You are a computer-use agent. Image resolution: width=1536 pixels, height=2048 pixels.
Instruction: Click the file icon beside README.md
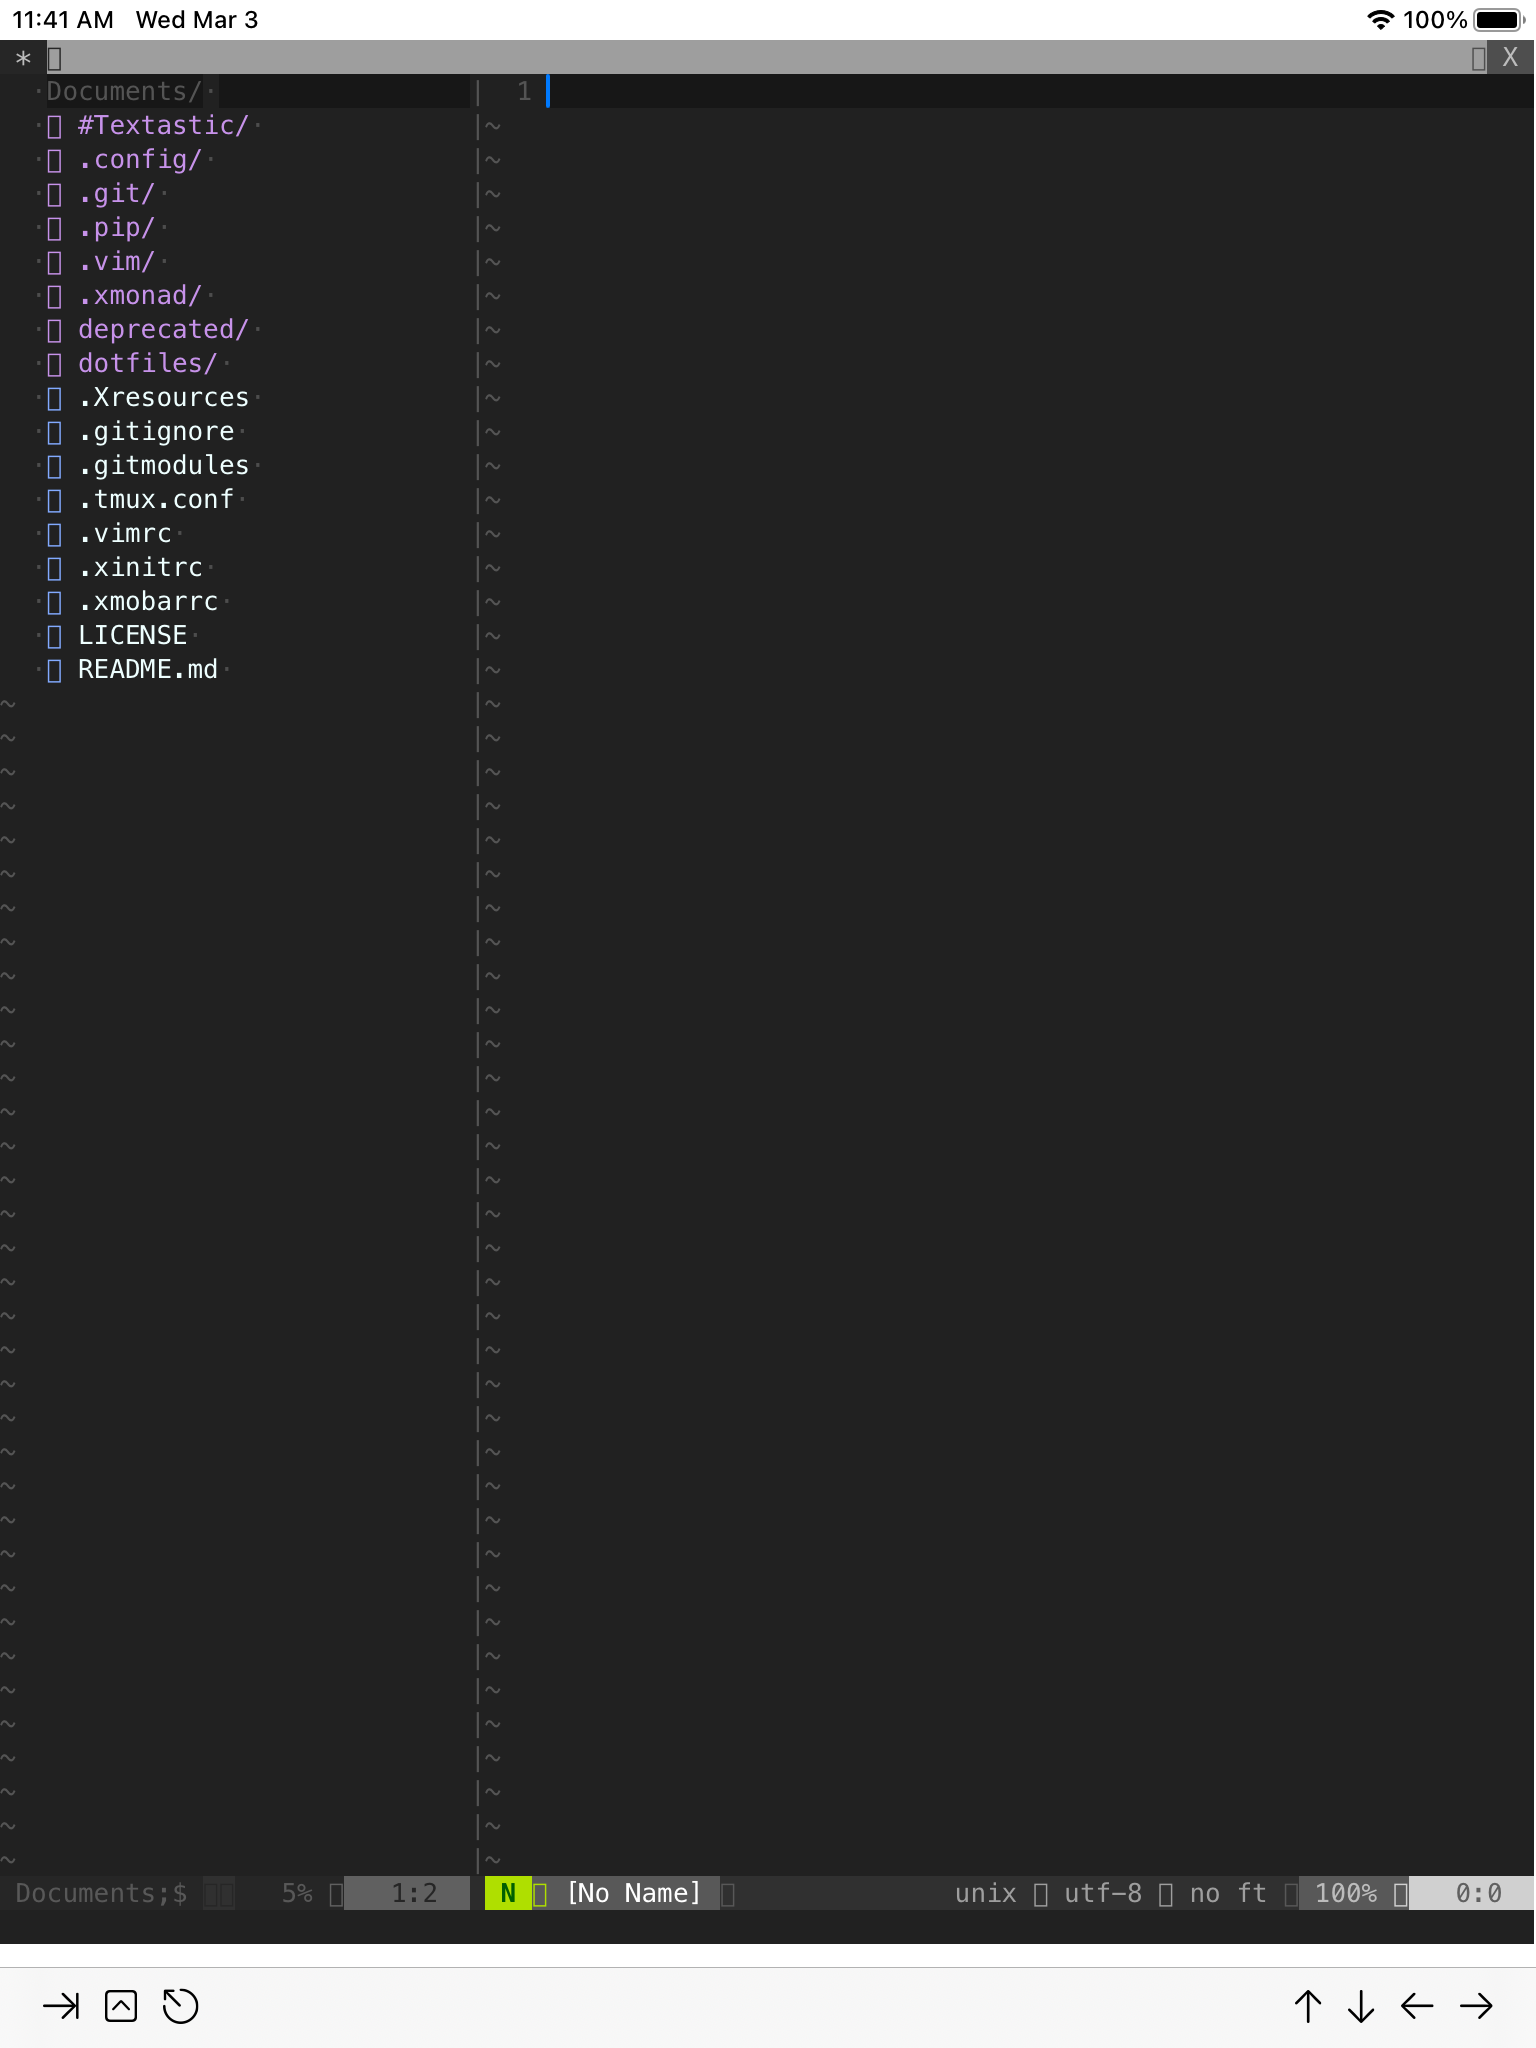tap(55, 670)
